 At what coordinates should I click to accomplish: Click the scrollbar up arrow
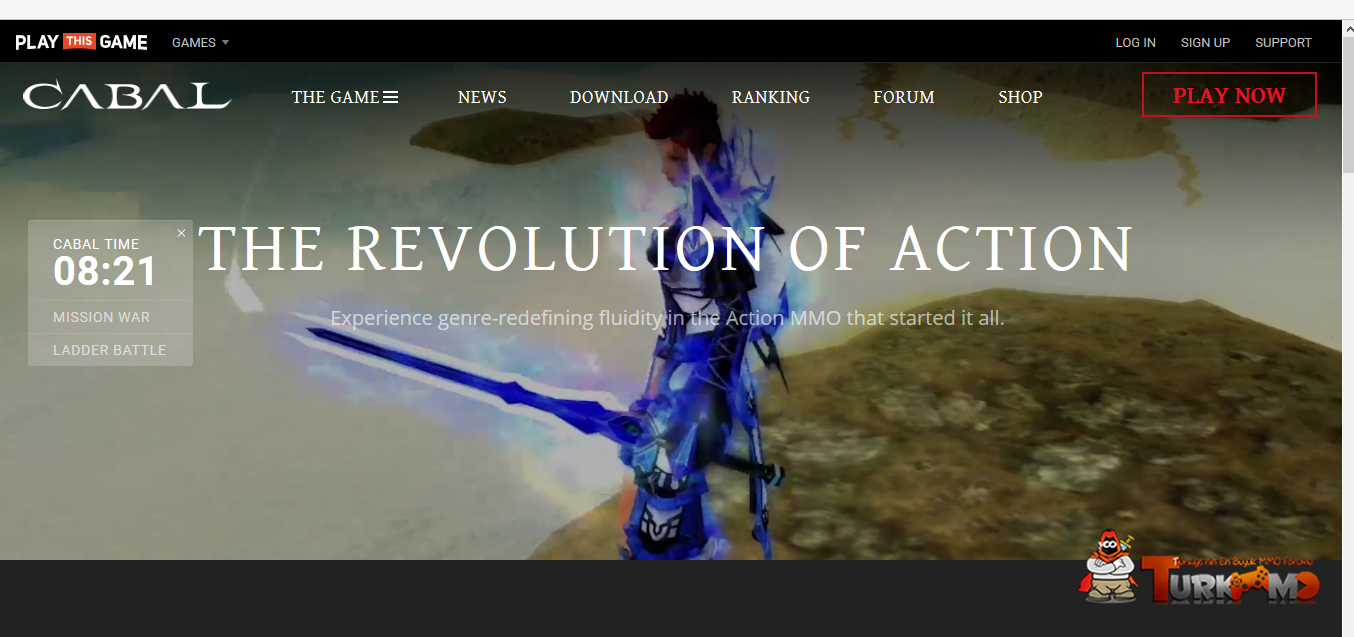click(x=1346, y=27)
